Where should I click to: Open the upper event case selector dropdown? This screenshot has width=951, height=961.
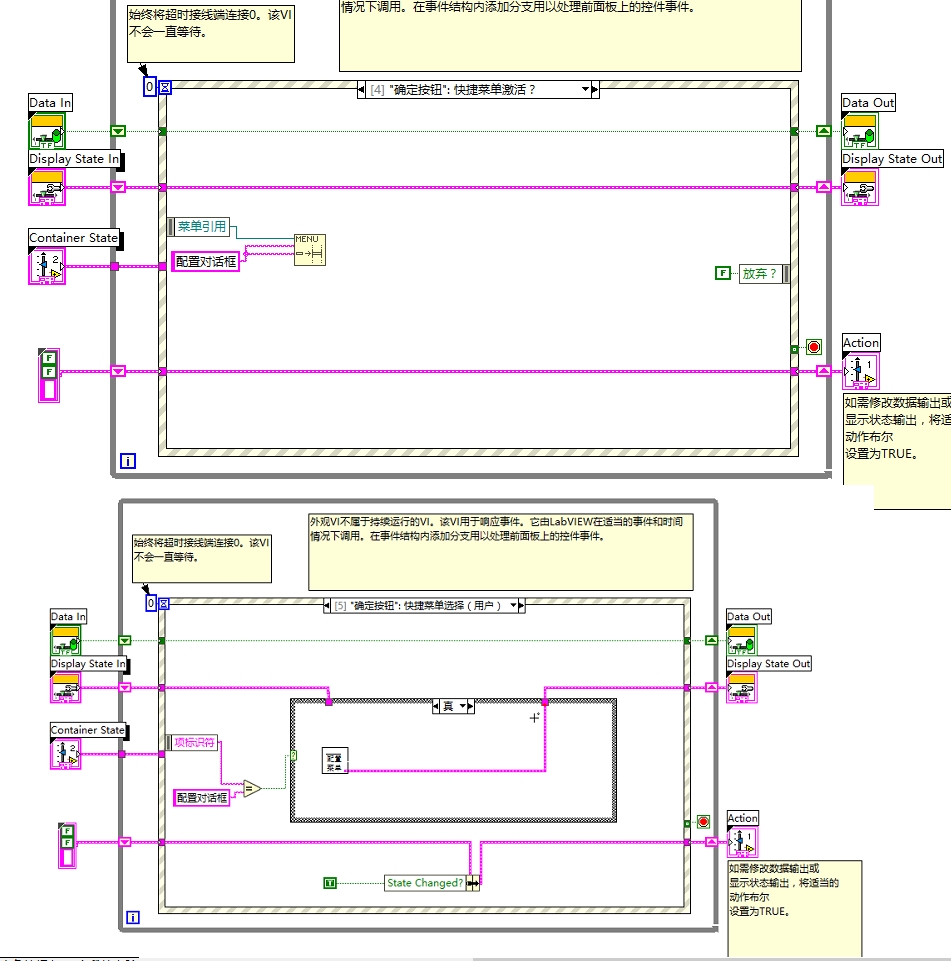[x=586, y=89]
